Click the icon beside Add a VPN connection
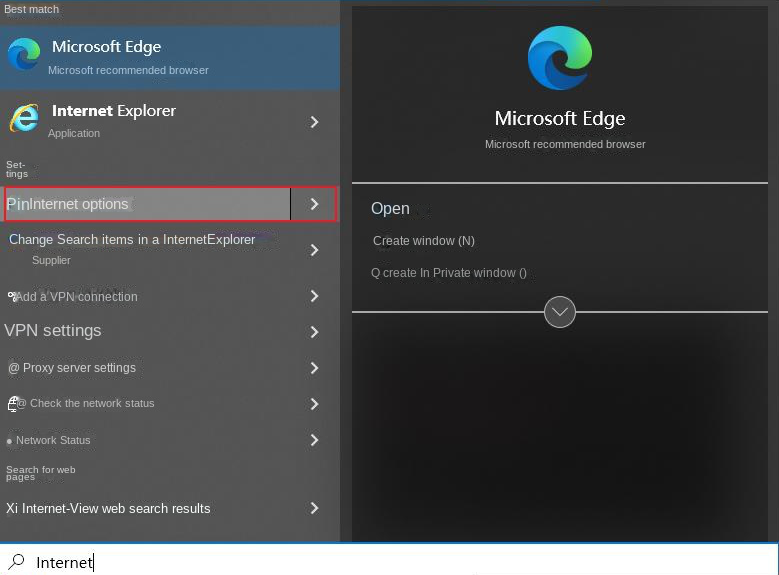 click(11, 296)
